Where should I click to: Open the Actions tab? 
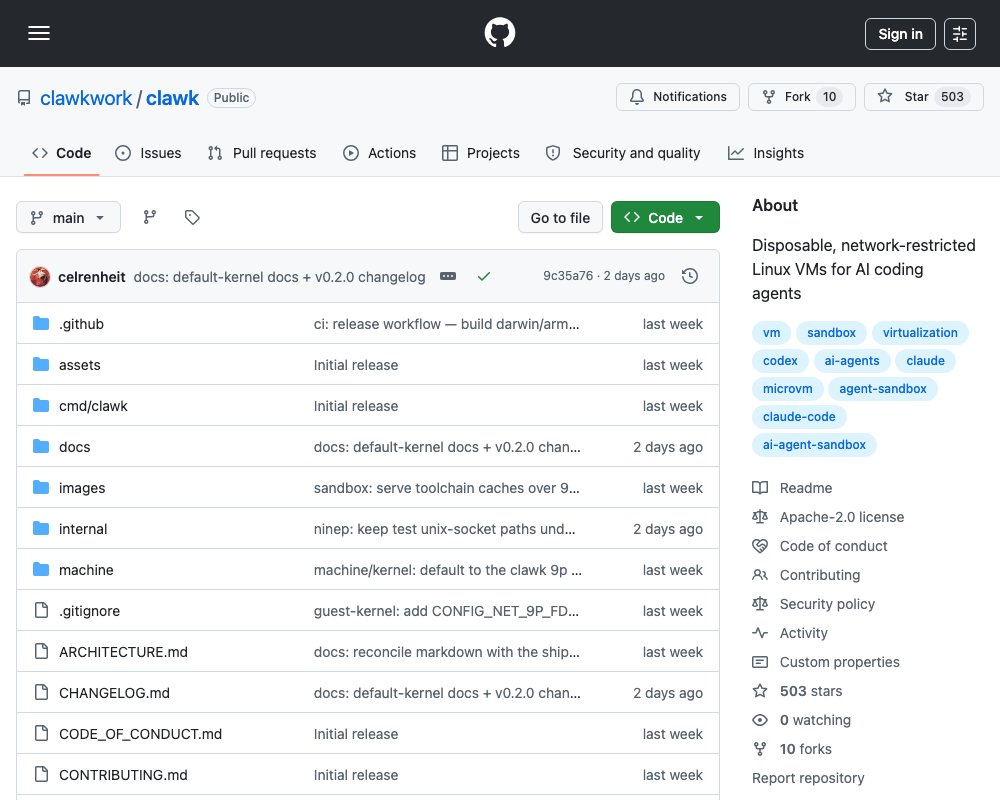click(x=379, y=153)
